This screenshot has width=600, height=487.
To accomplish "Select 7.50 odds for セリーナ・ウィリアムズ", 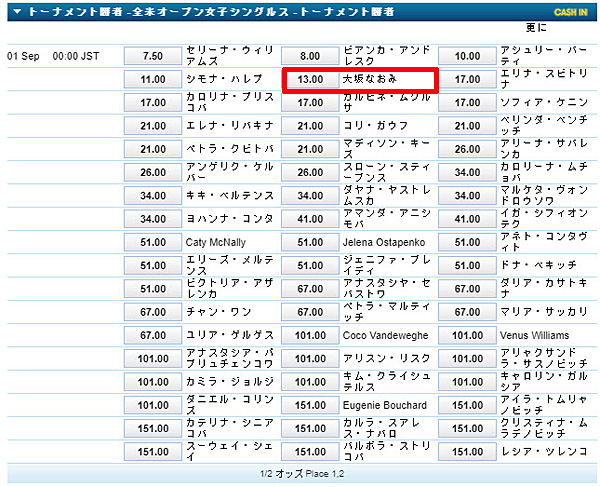I will [x=153, y=56].
